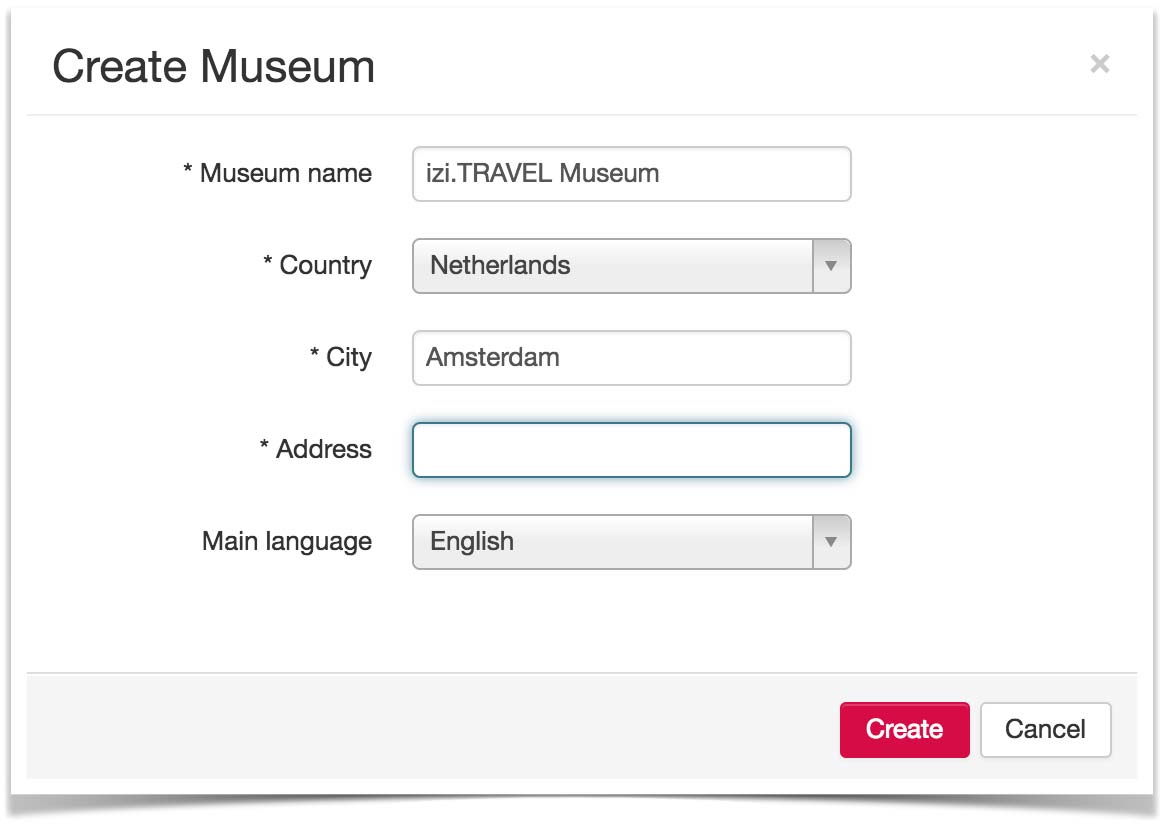Cancel the museum creation
Image resolution: width=1166 pixels, height=828 pixels.
pyautogui.click(x=1045, y=729)
